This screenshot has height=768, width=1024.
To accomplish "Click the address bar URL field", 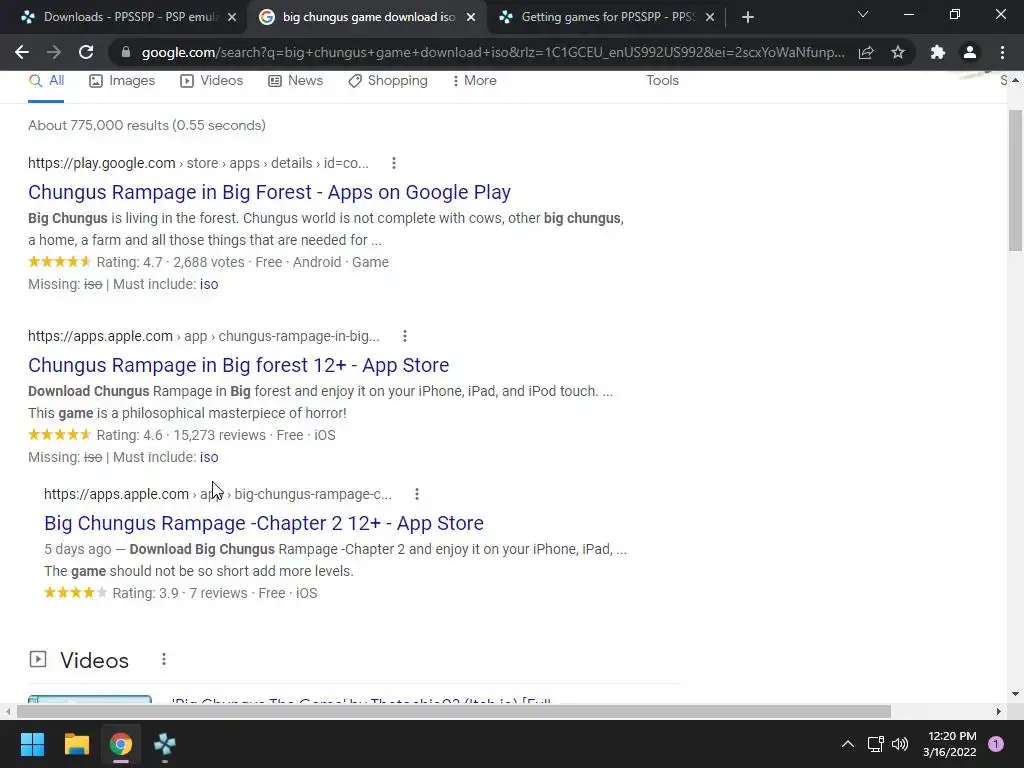I will (x=493, y=52).
